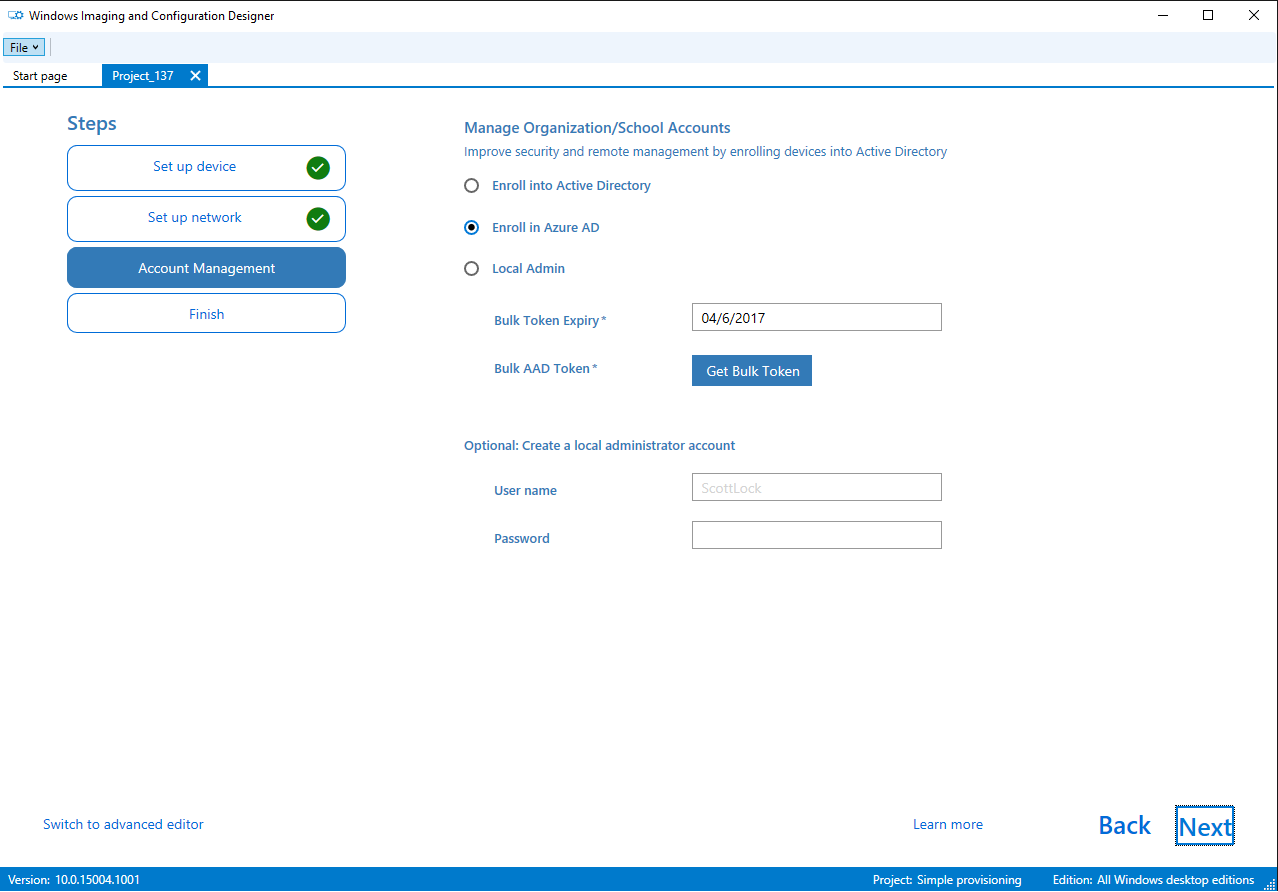Select the Project_137 tab

pos(142,75)
